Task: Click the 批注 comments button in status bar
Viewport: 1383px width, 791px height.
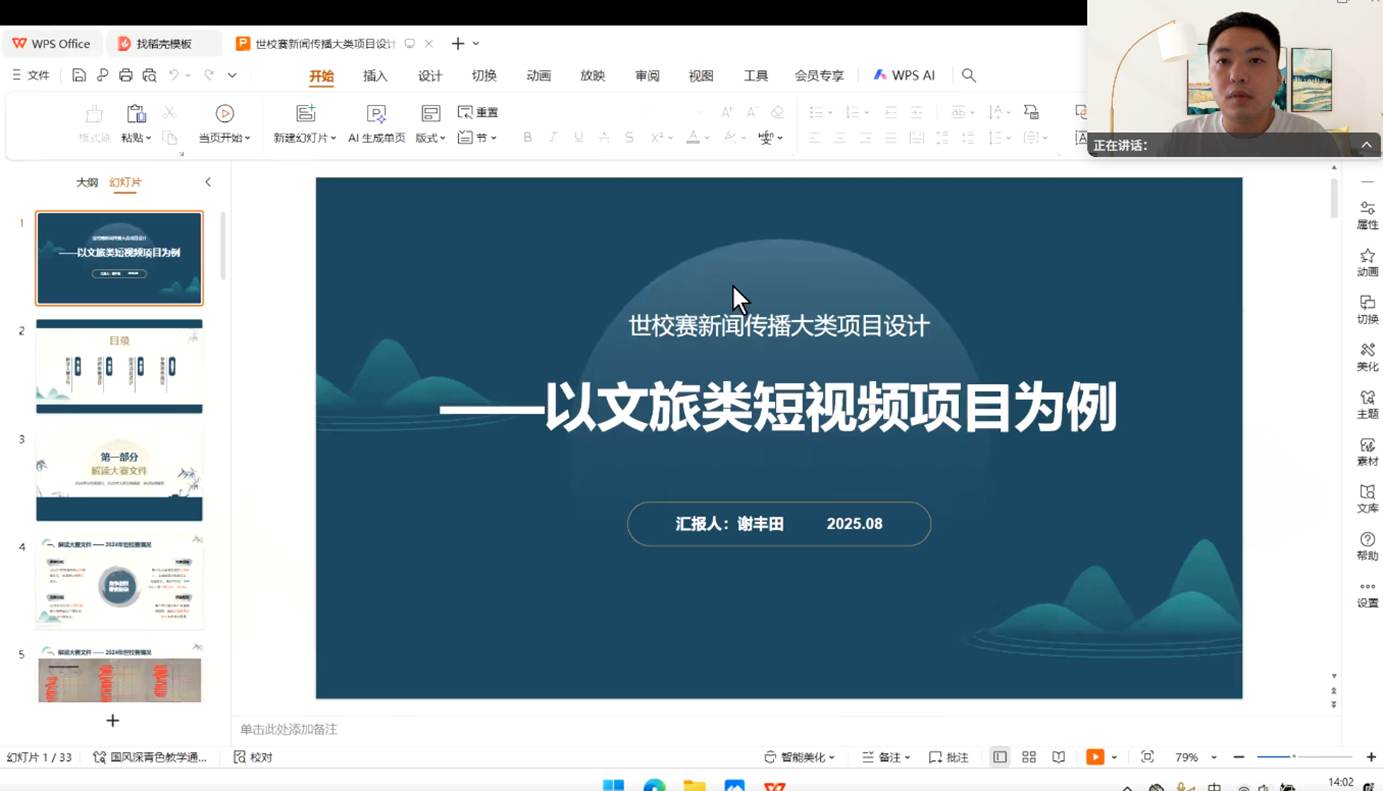Action: coord(948,757)
